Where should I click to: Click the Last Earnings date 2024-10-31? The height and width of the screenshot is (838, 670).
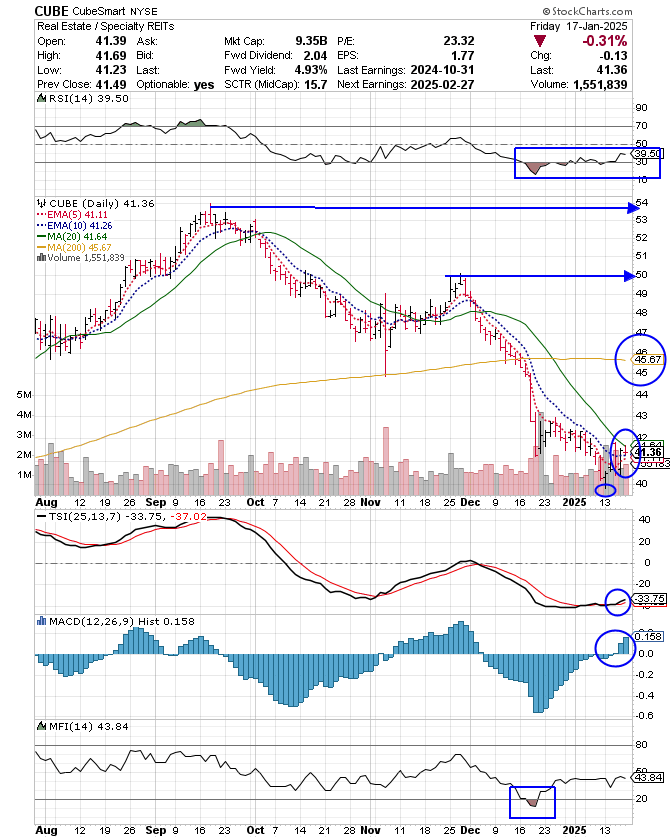click(x=442, y=70)
